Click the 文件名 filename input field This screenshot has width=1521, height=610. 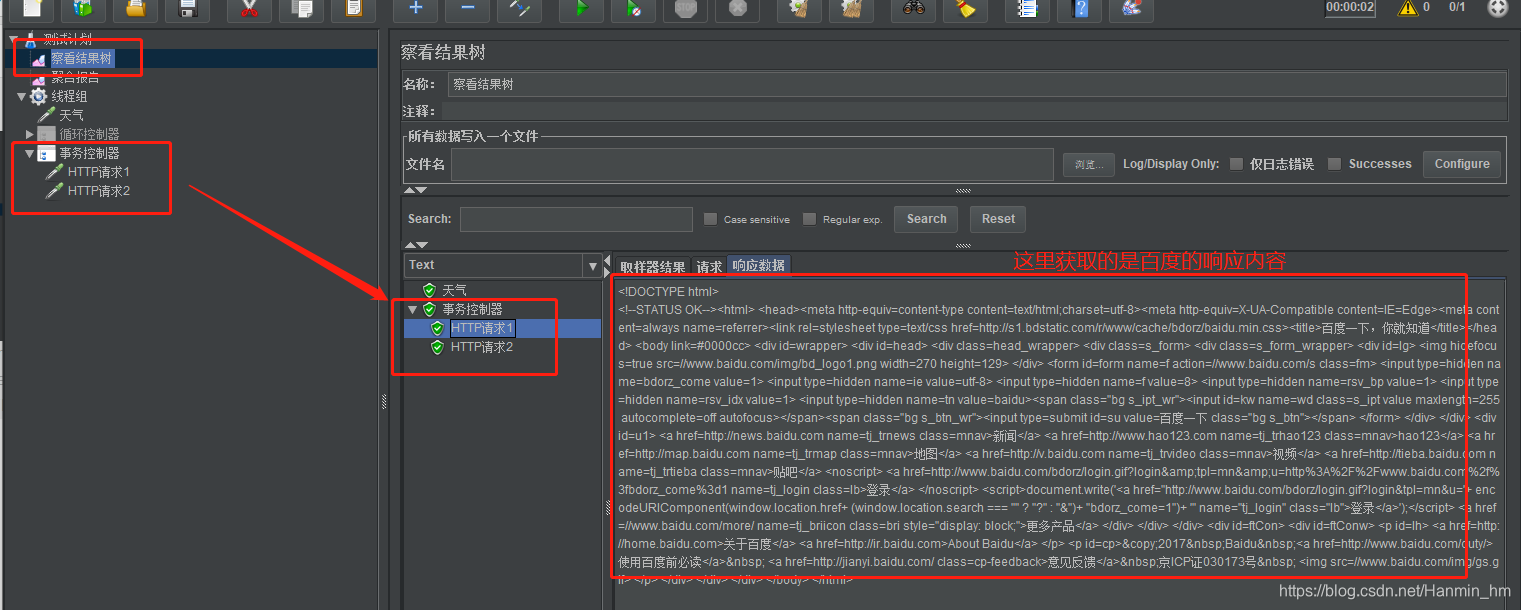point(753,164)
